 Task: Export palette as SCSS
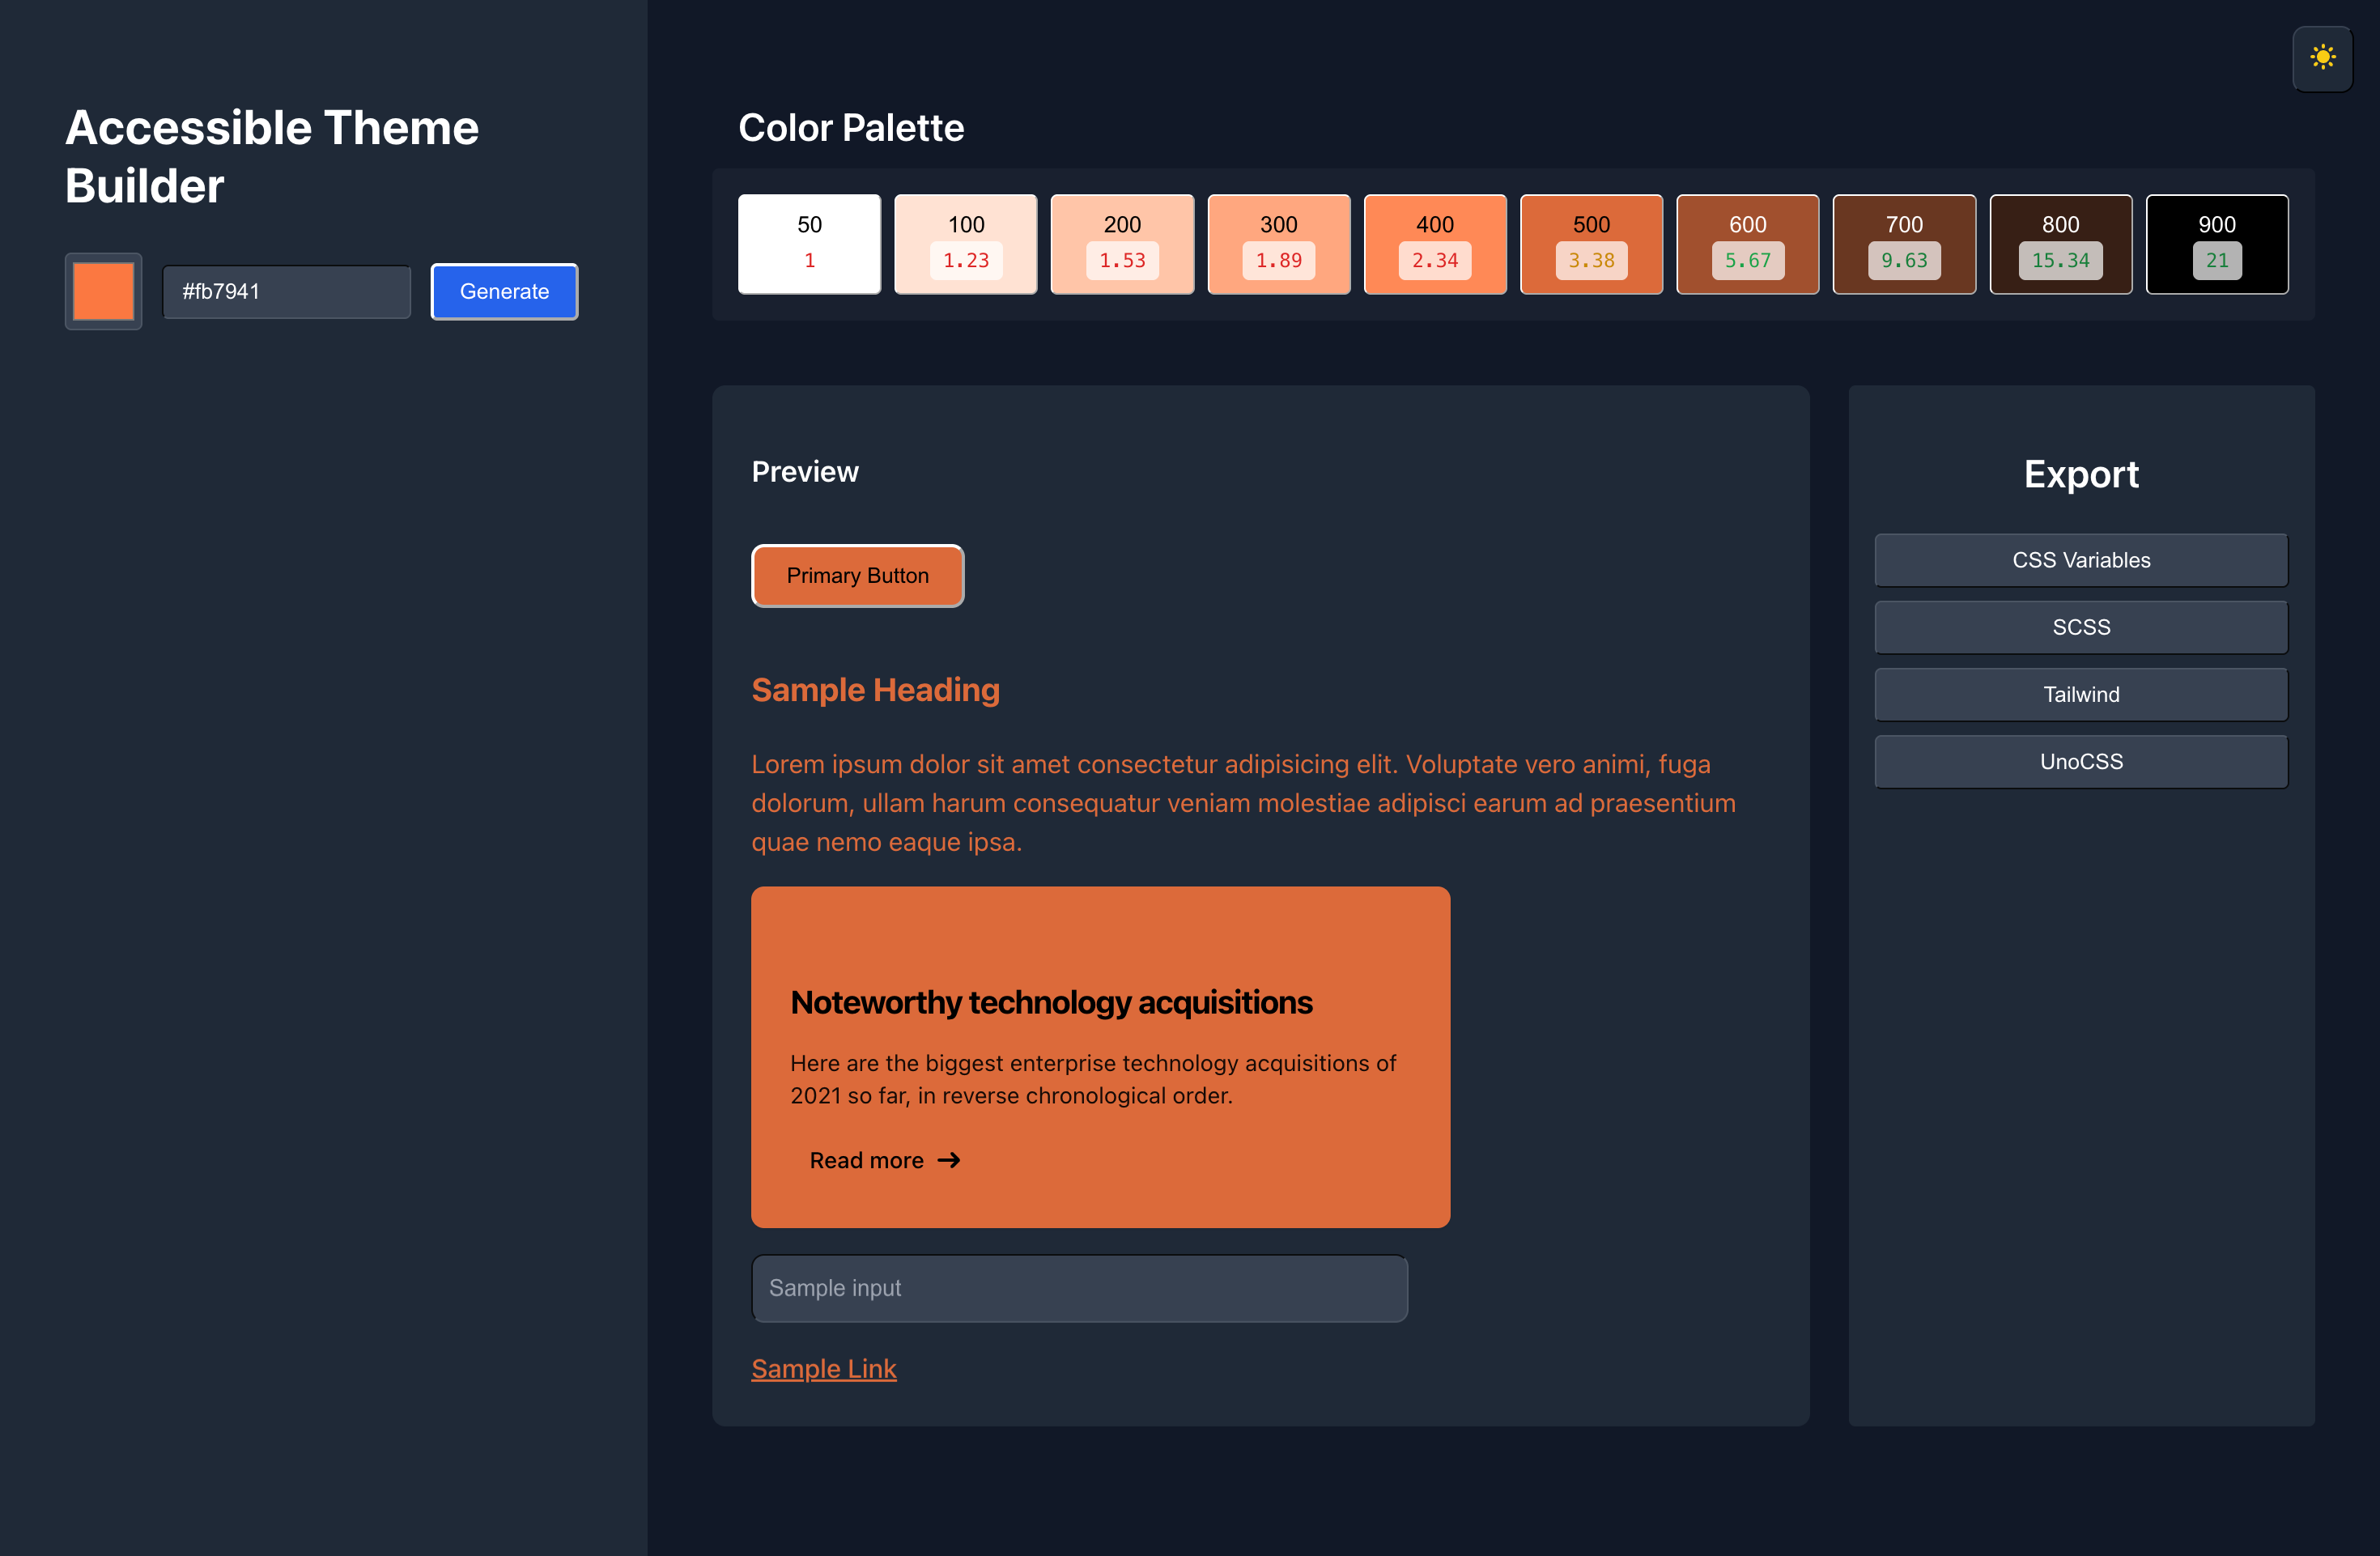(2080, 627)
